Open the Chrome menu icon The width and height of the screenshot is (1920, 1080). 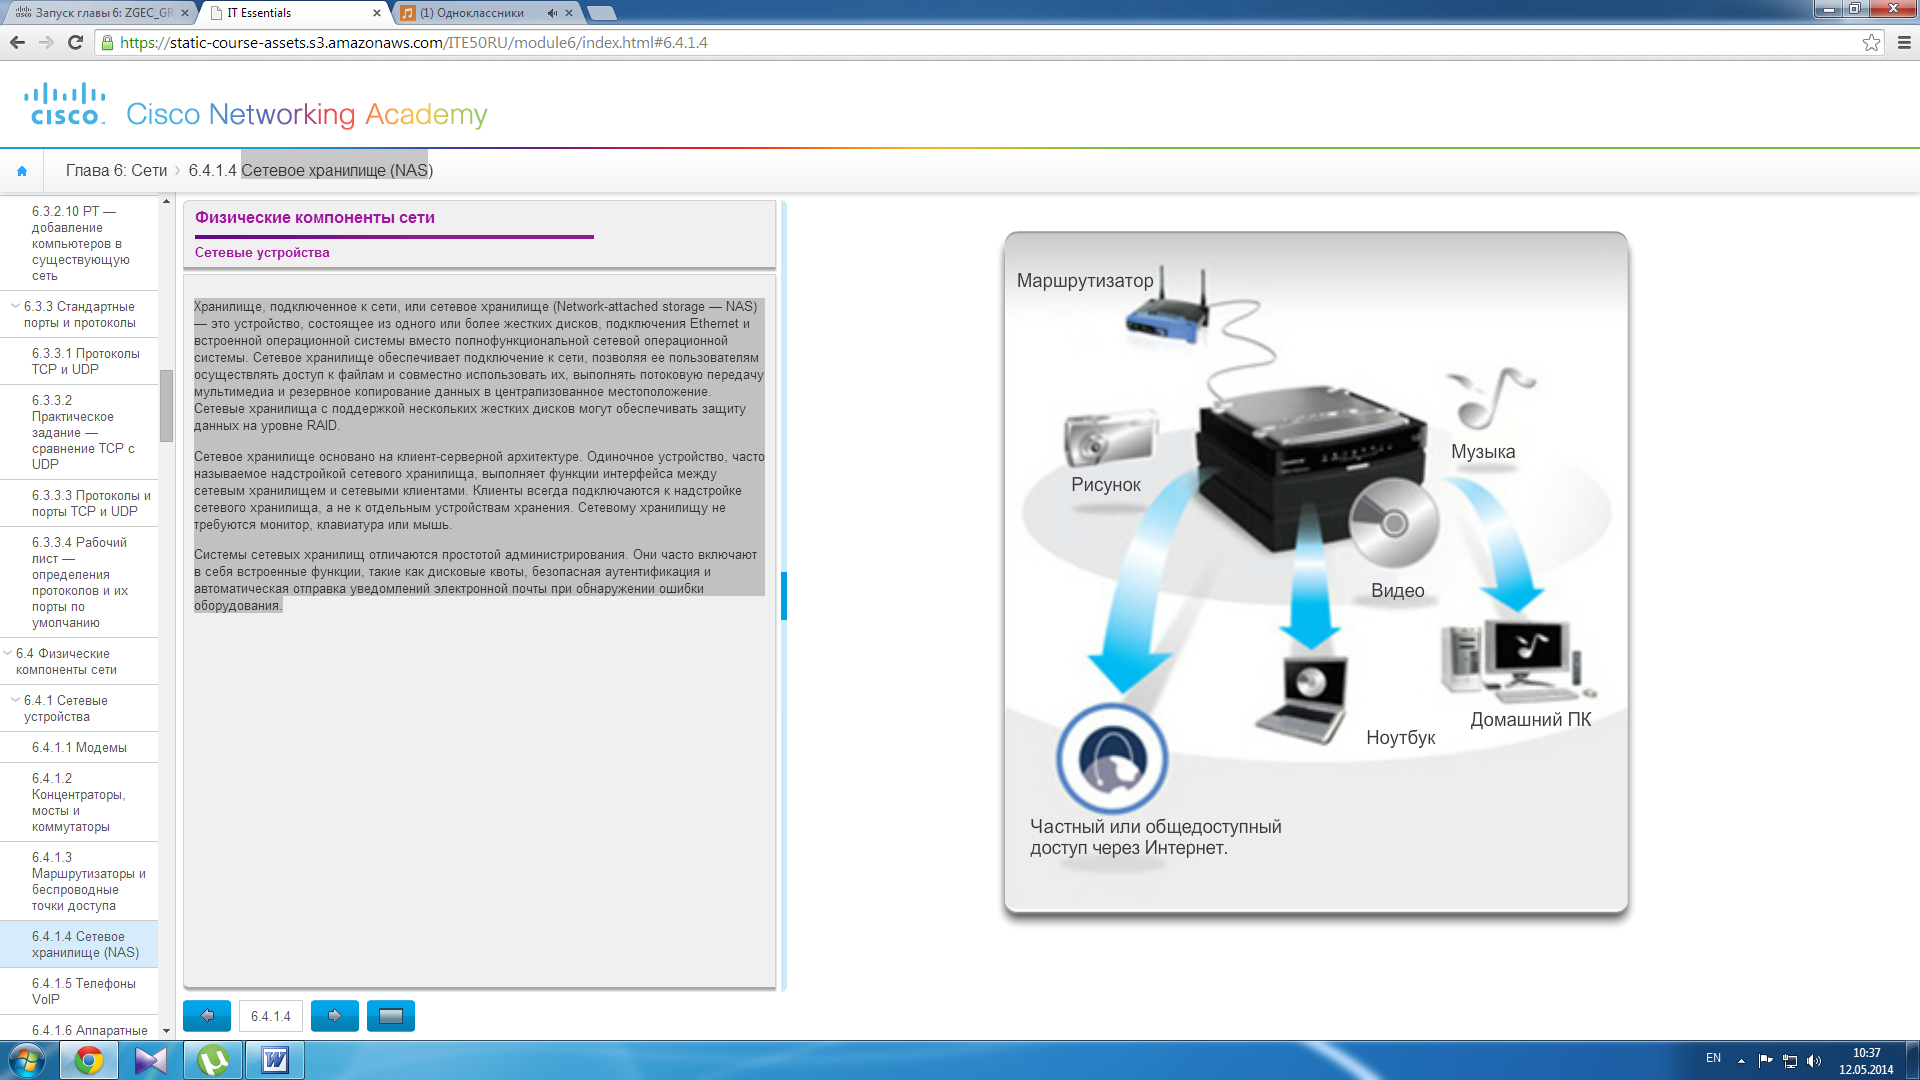click(1904, 42)
